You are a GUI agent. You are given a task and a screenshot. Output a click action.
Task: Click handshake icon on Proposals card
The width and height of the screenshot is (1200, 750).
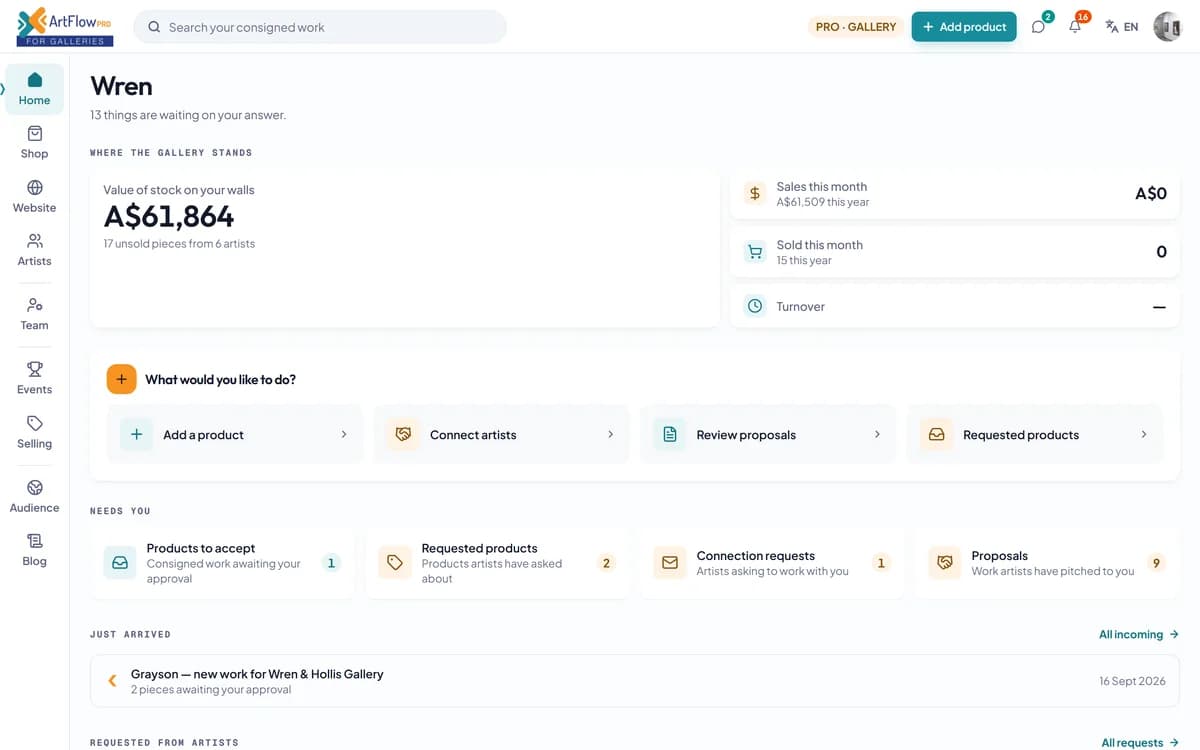pos(945,563)
